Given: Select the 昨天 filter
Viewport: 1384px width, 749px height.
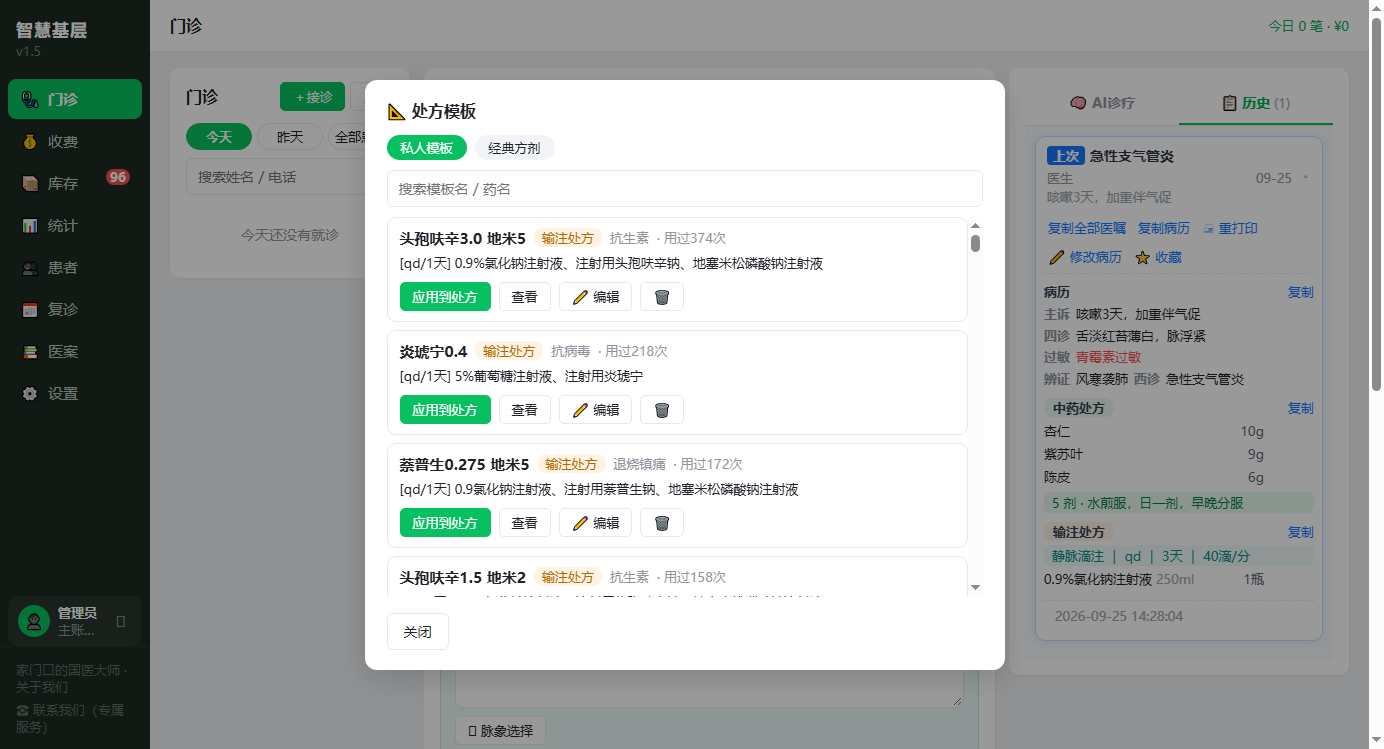Looking at the screenshot, I should point(290,136).
